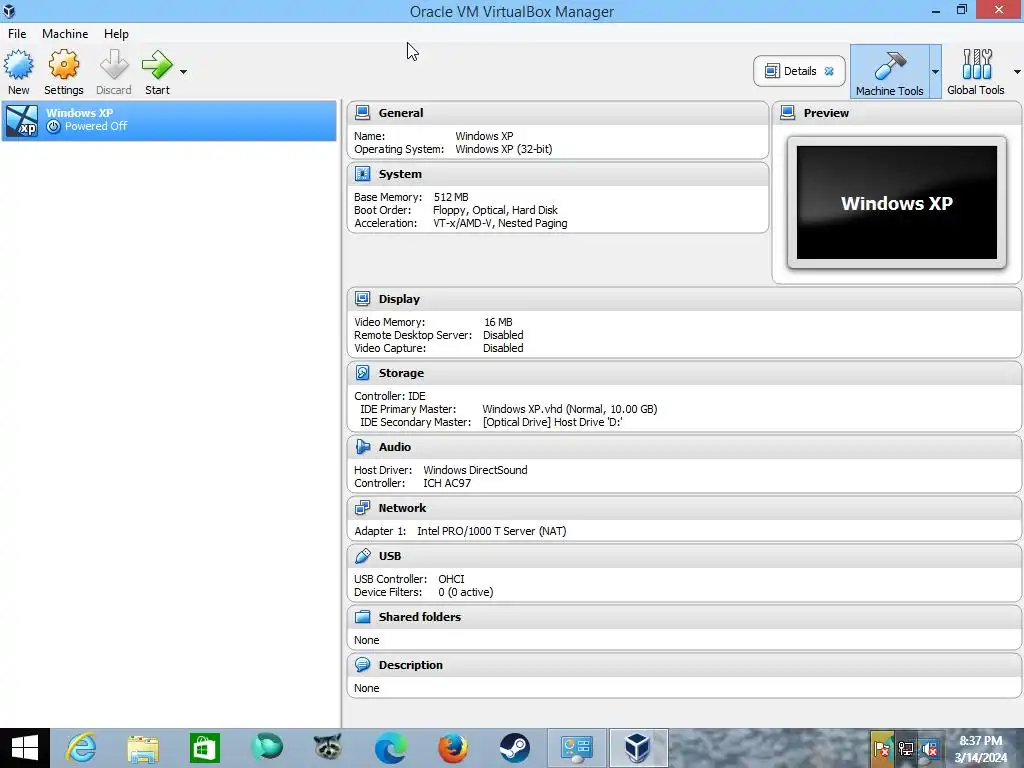Image resolution: width=1024 pixels, height=768 pixels.
Task: Open the General settings heading link
Action: tap(400, 112)
